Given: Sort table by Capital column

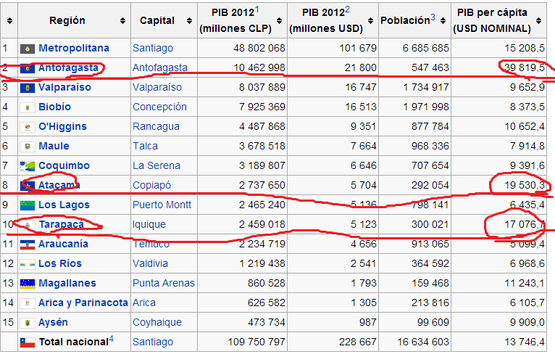Looking at the screenshot, I should [x=189, y=21].
